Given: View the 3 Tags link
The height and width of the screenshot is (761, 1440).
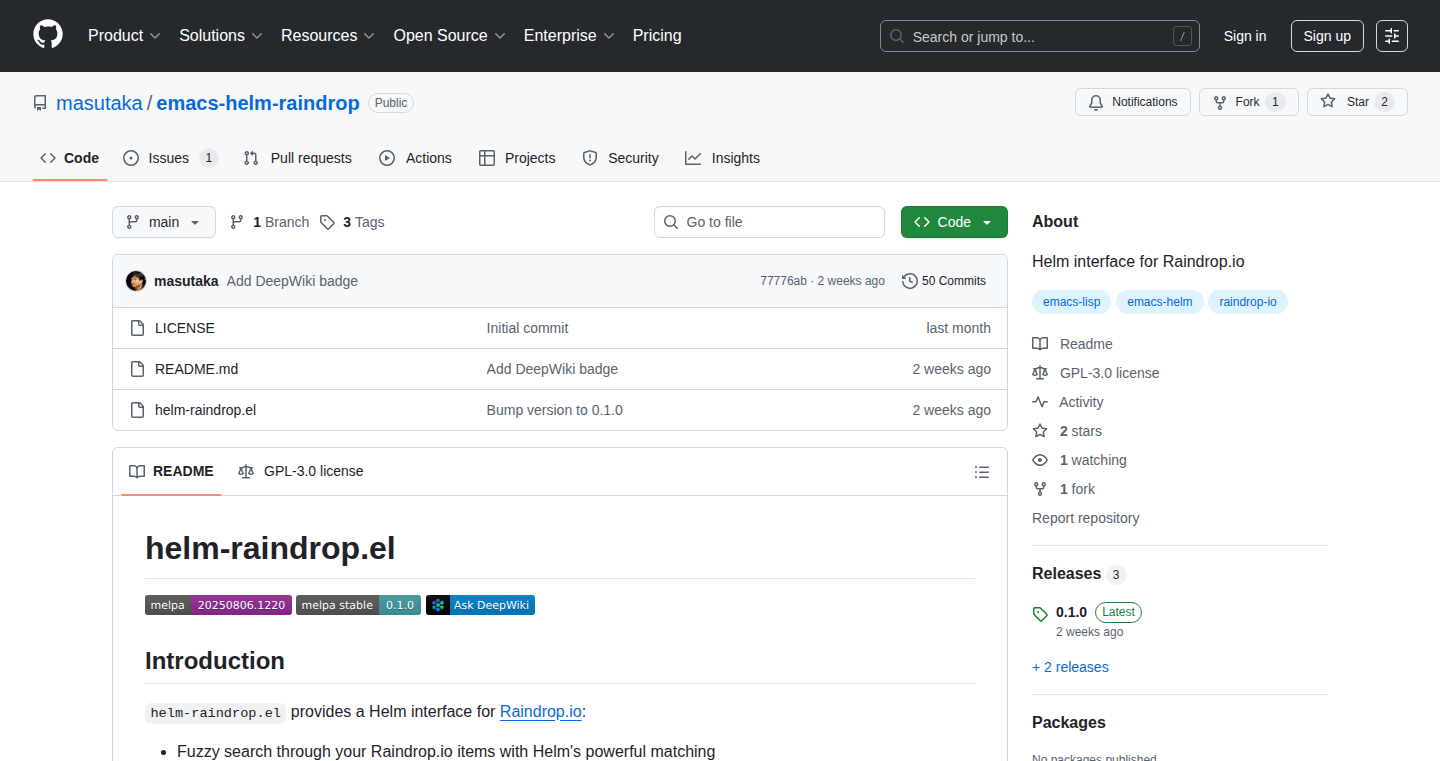Looking at the screenshot, I should click(352, 222).
